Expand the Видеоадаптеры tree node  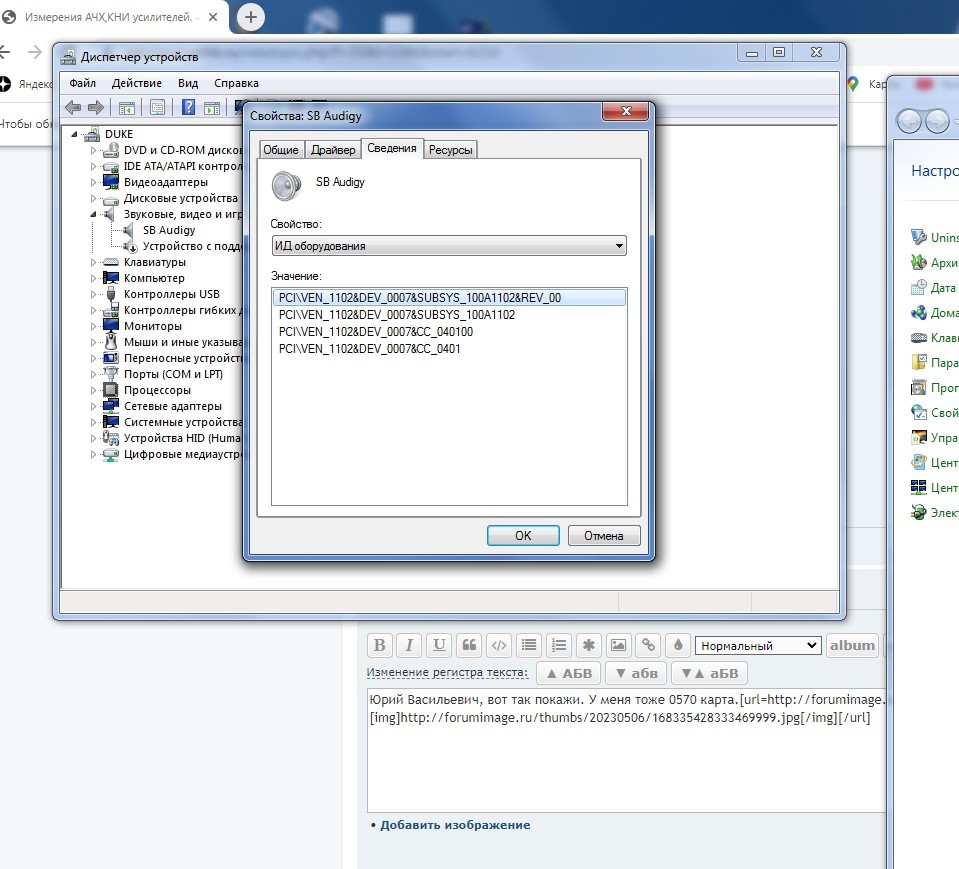pyautogui.click(x=95, y=182)
